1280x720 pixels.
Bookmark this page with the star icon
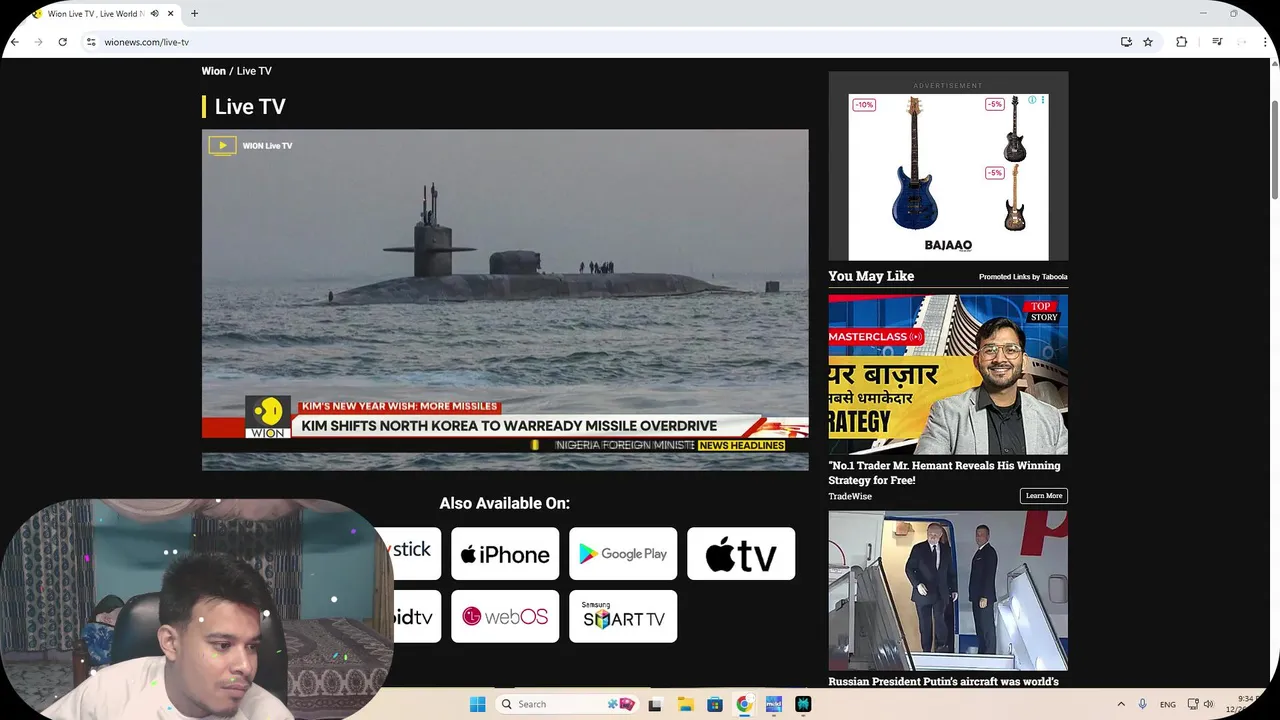(x=1148, y=42)
